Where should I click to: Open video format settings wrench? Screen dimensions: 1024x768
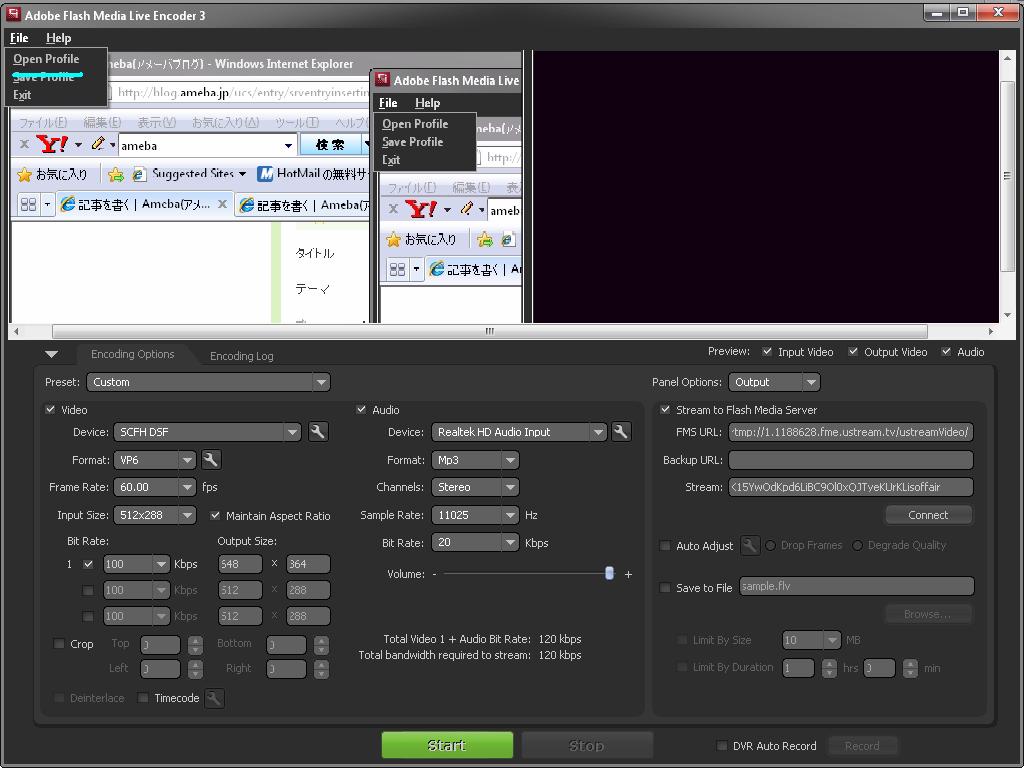(210, 460)
